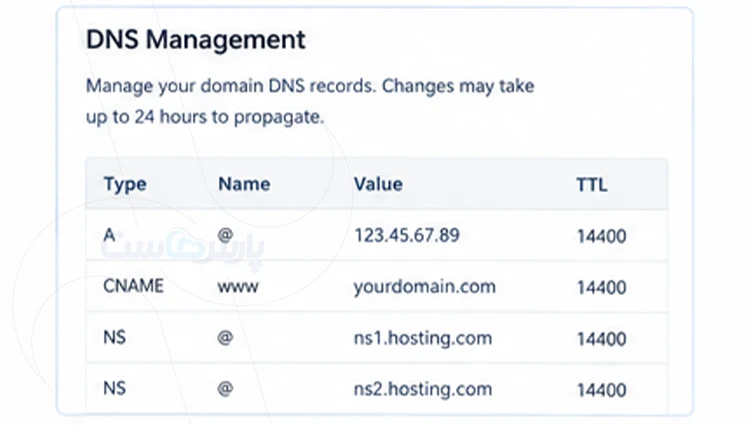Select the A record type cell
The height and width of the screenshot is (425, 755).
[109, 235]
